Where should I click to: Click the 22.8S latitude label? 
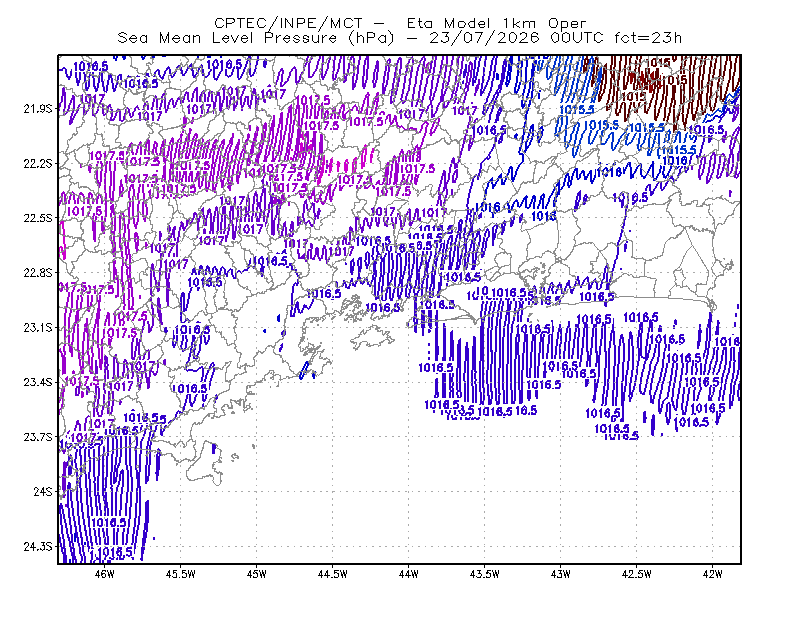[38, 273]
